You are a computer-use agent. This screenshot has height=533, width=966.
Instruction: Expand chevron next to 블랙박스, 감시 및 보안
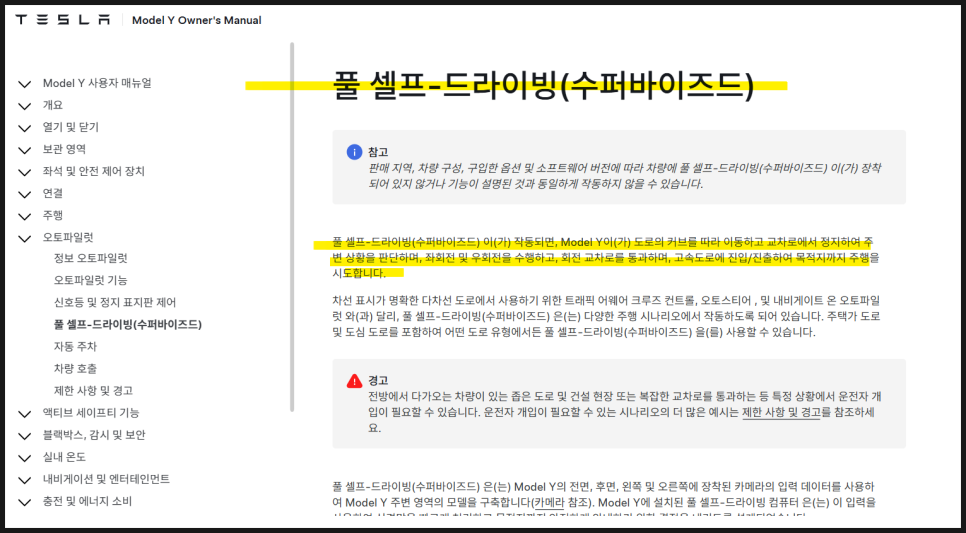pyautogui.click(x=25, y=436)
